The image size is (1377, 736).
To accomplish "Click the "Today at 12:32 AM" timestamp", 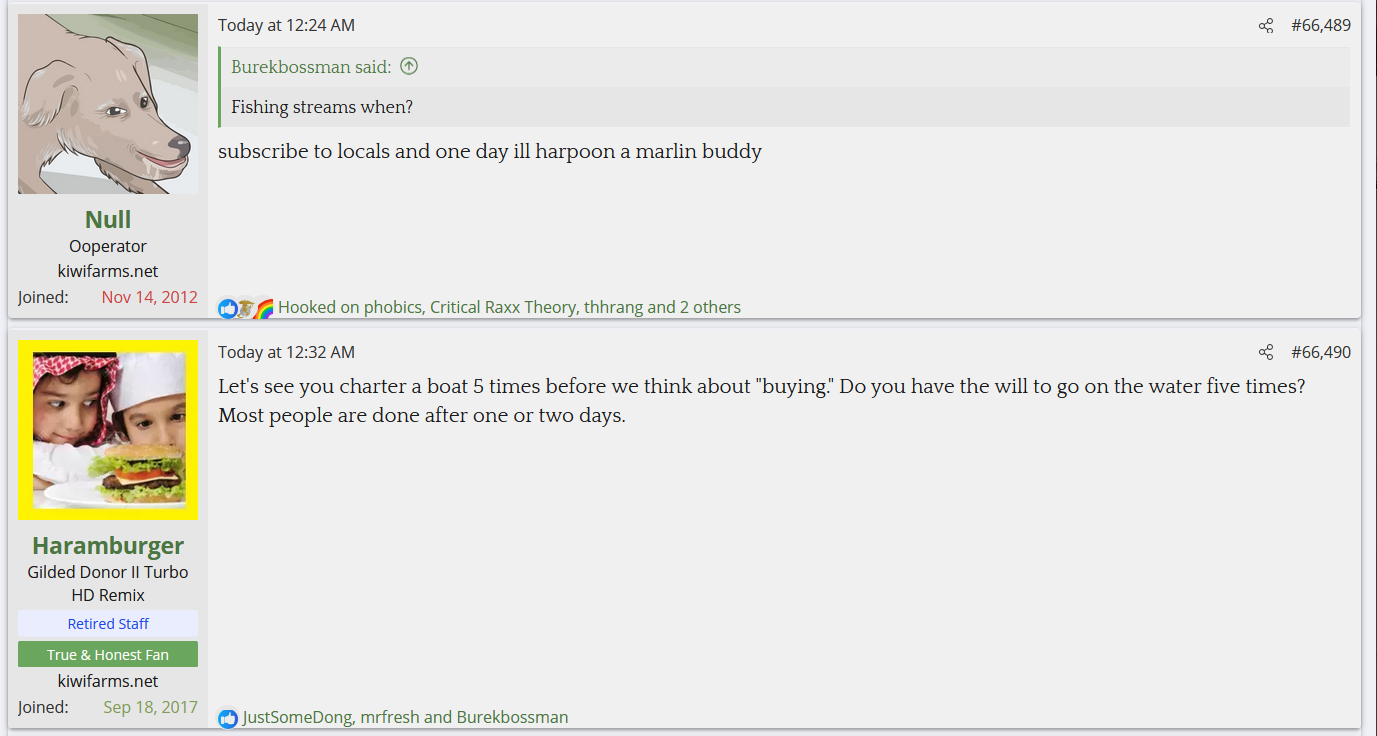I will pyautogui.click(x=286, y=352).
